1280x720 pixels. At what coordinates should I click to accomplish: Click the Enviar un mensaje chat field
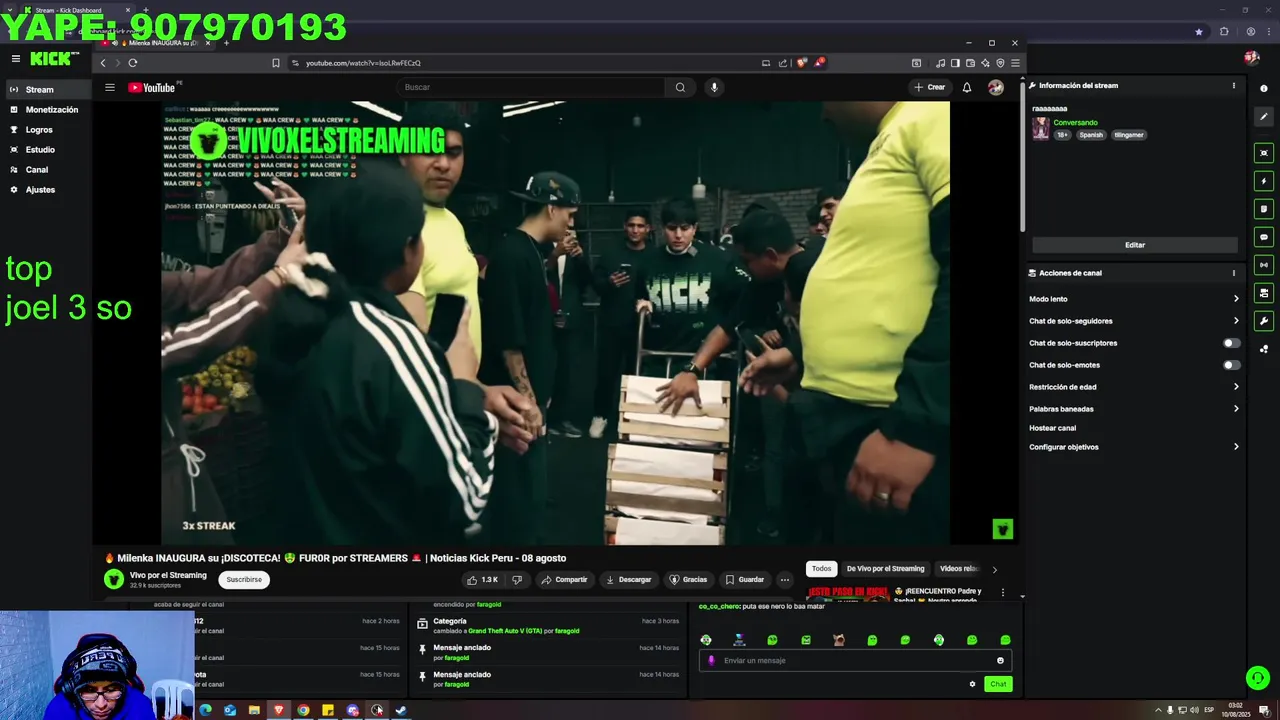click(855, 661)
